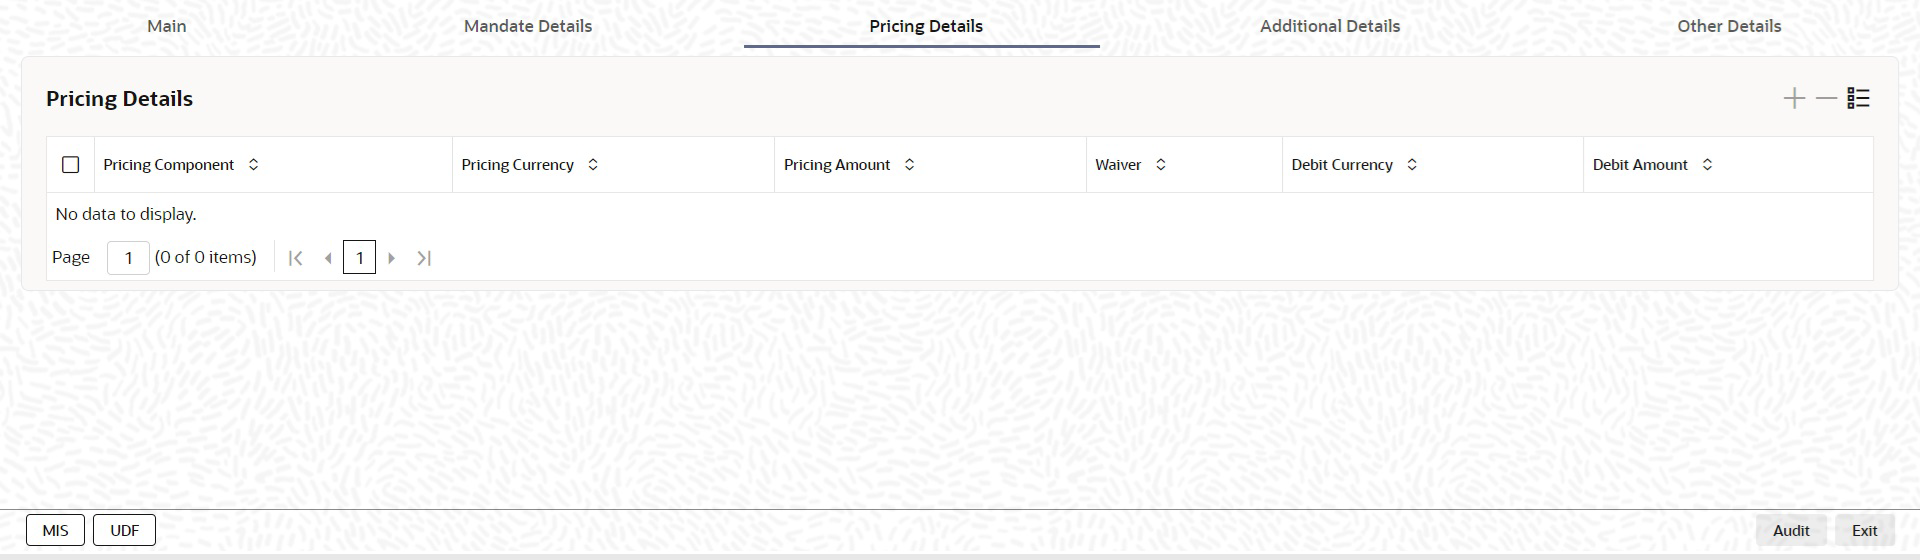Go to last page of results
The height and width of the screenshot is (560, 1920).
coord(424,258)
